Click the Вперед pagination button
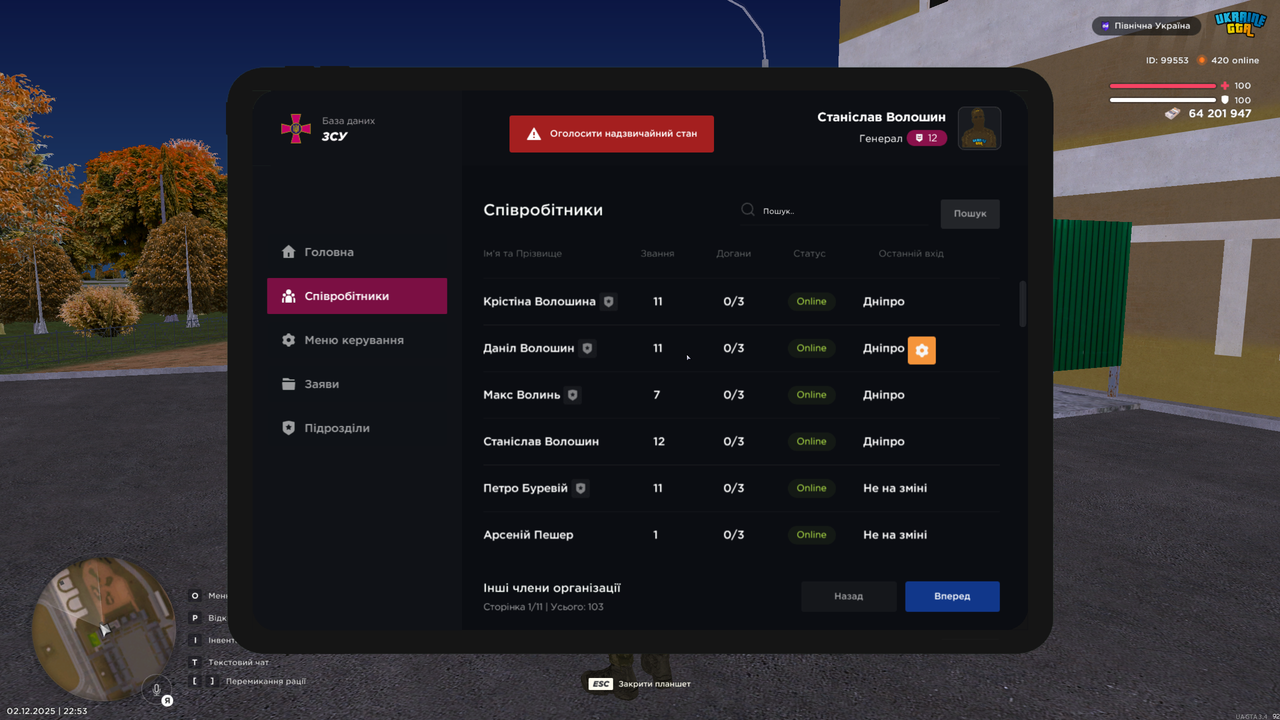Viewport: 1280px width, 720px height. pos(952,596)
